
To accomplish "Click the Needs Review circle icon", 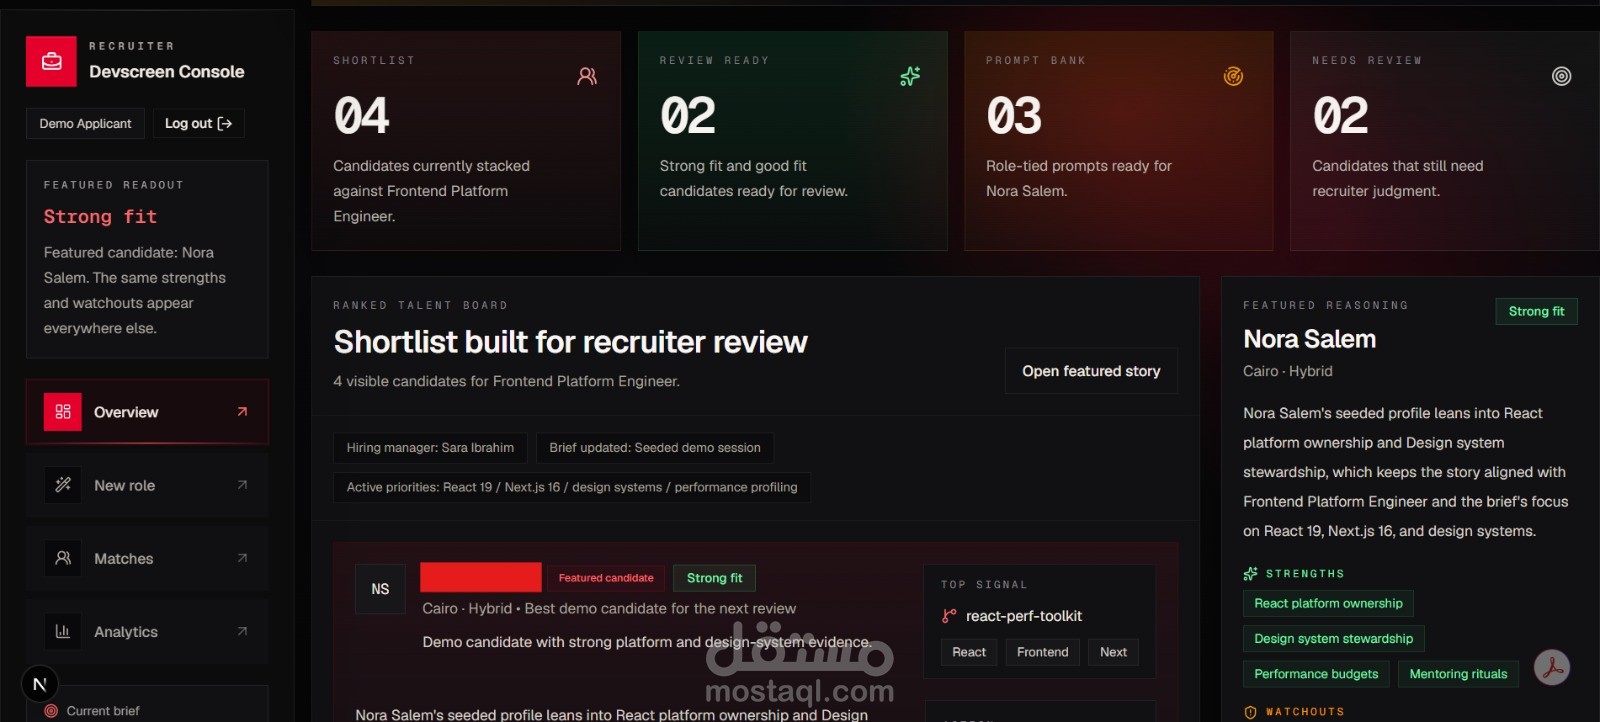I will (x=1561, y=76).
